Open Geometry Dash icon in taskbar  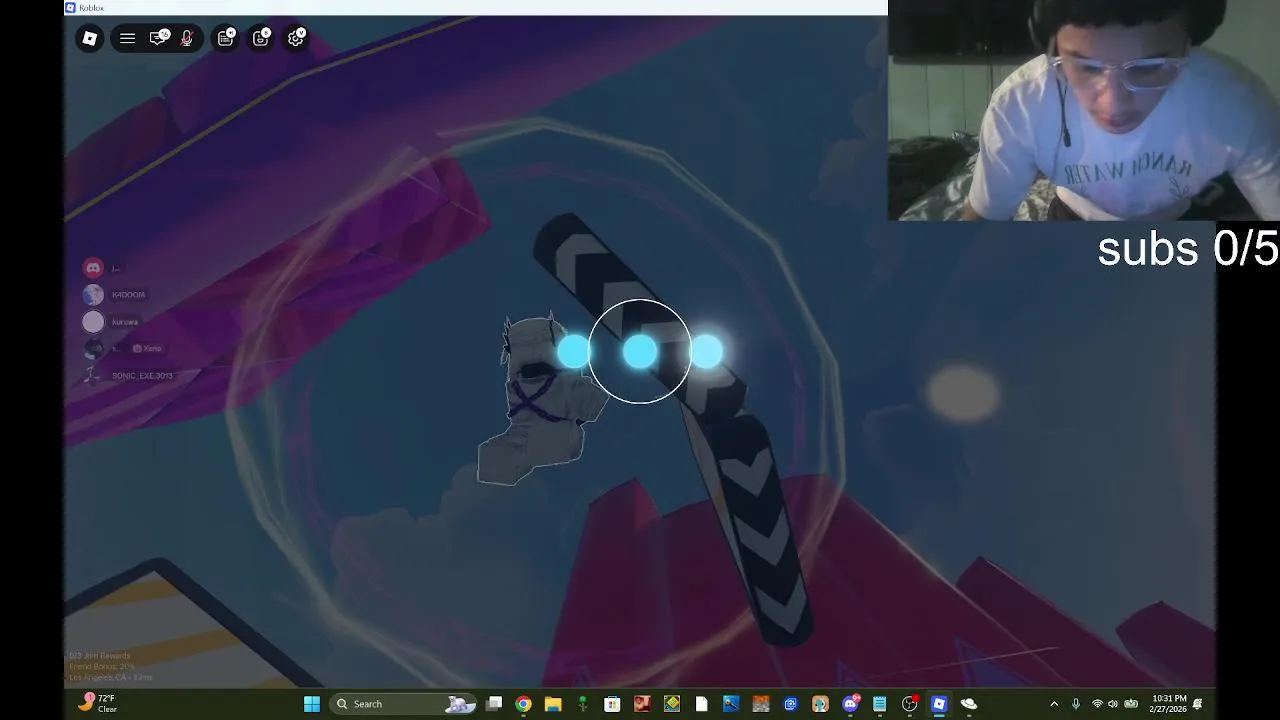(672, 704)
